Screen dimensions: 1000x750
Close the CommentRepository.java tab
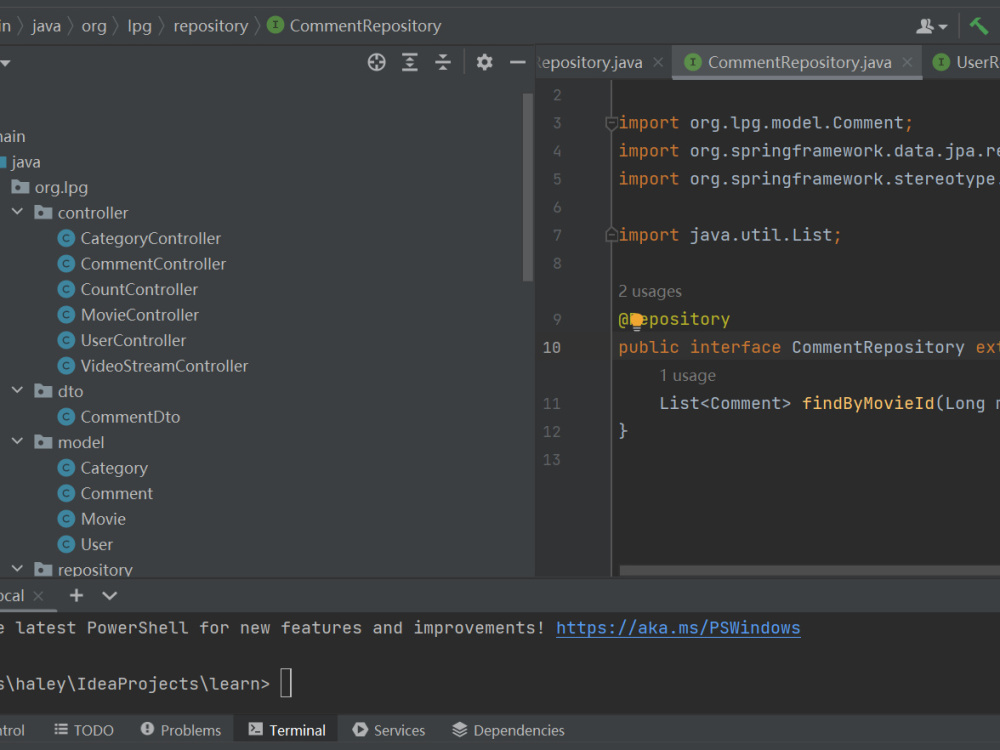coord(908,62)
